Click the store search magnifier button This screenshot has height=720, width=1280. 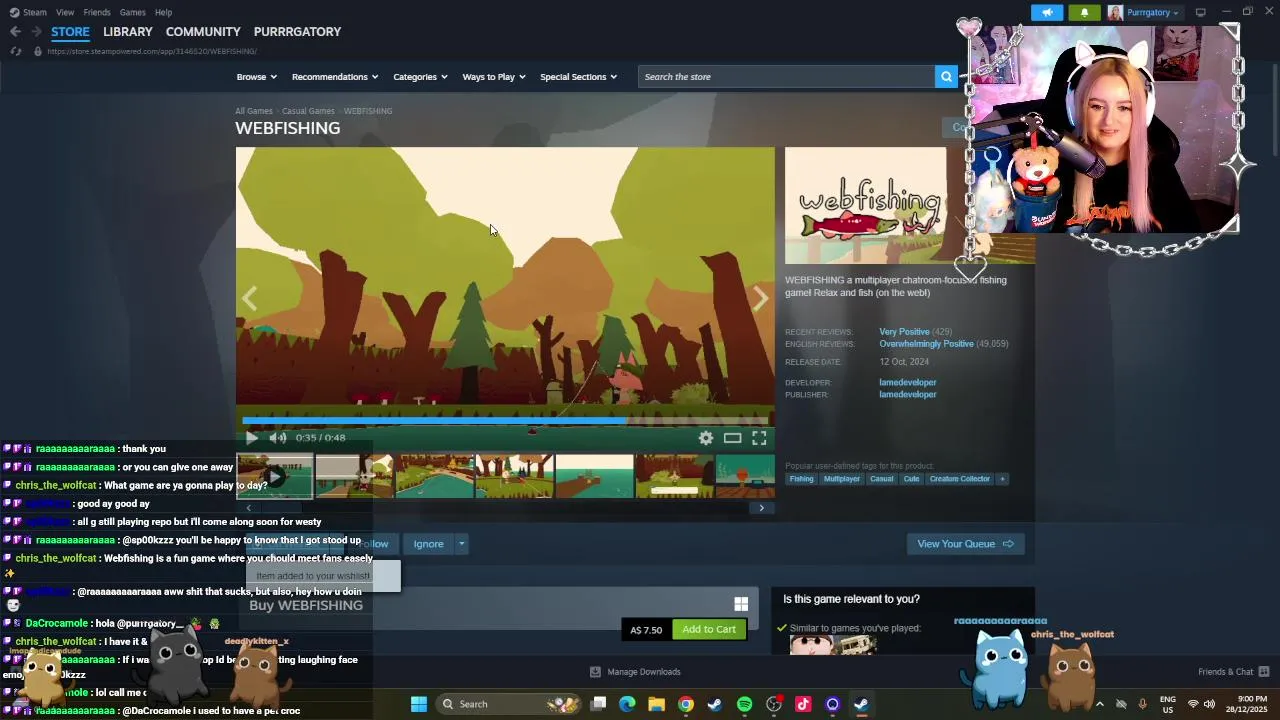[x=946, y=77]
